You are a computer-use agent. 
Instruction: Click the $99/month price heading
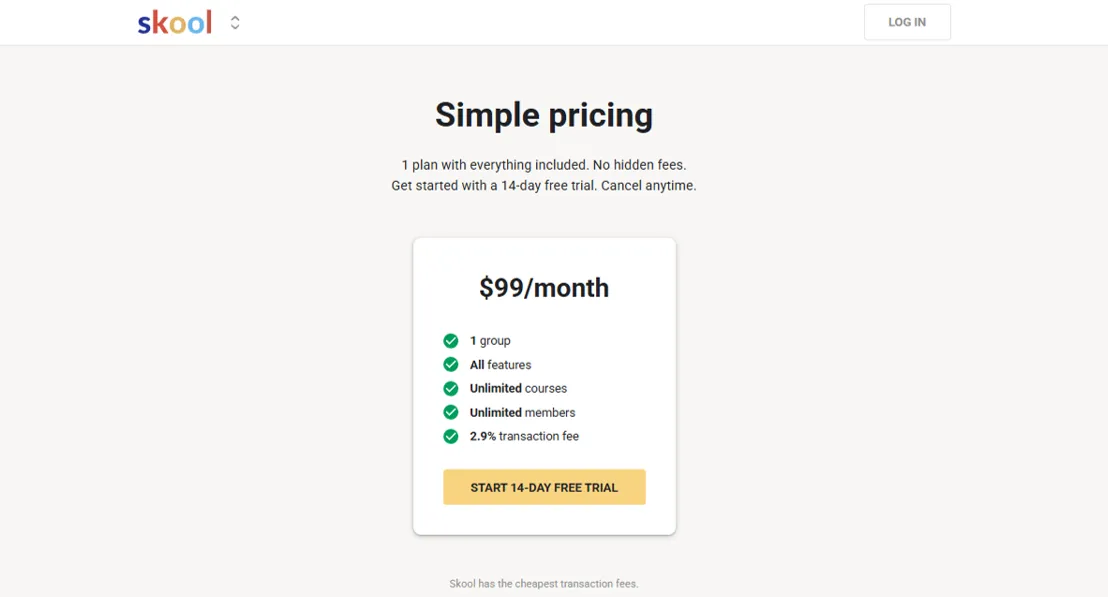pyautogui.click(x=544, y=288)
